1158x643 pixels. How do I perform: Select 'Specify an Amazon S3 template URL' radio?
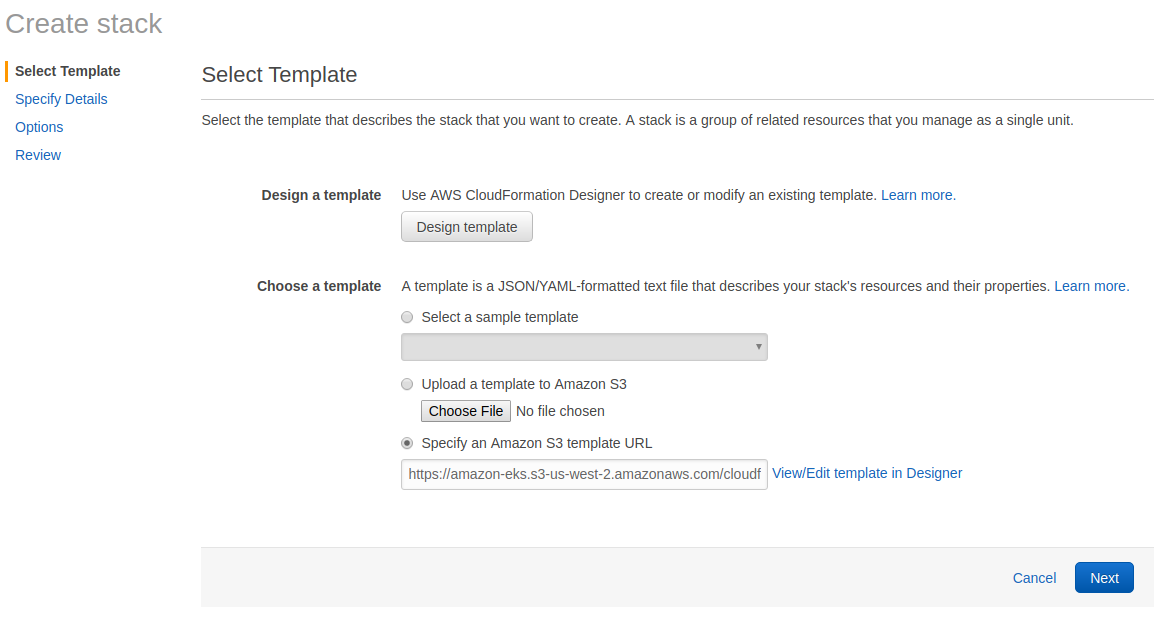tap(407, 443)
